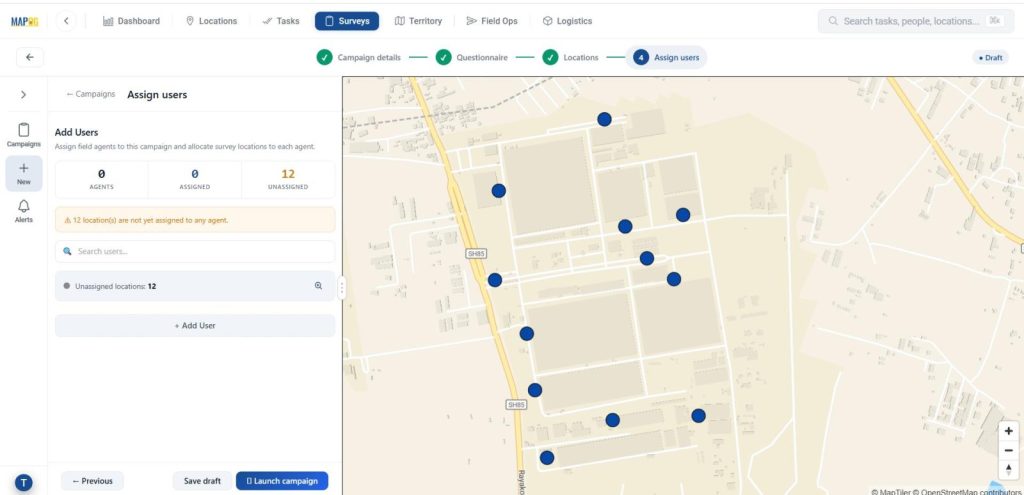Go to Locations in top navigation
This screenshot has height=495, width=1024.
(x=211, y=21)
